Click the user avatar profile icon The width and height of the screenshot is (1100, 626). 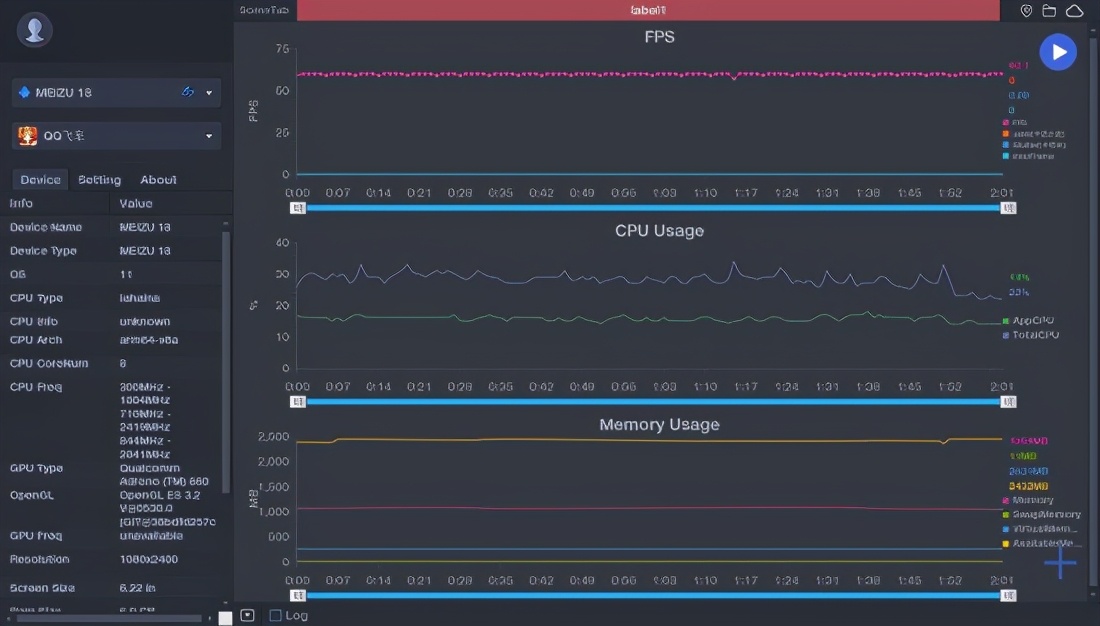click(35, 30)
